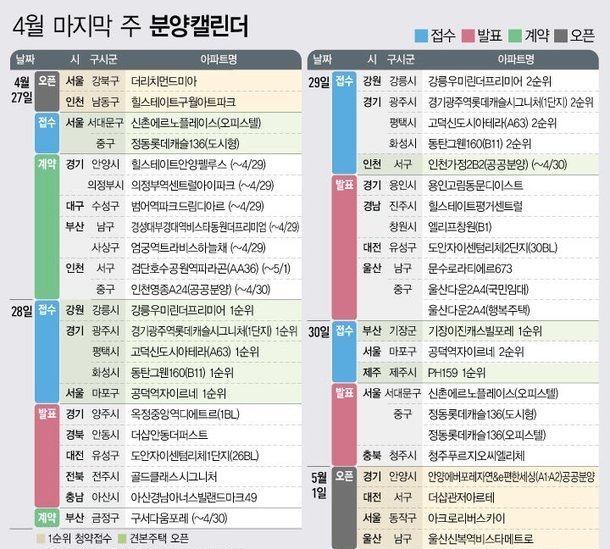Select 공덕역자이르네 1순위
Viewport: 610px width, 549px height.
[179, 394]
